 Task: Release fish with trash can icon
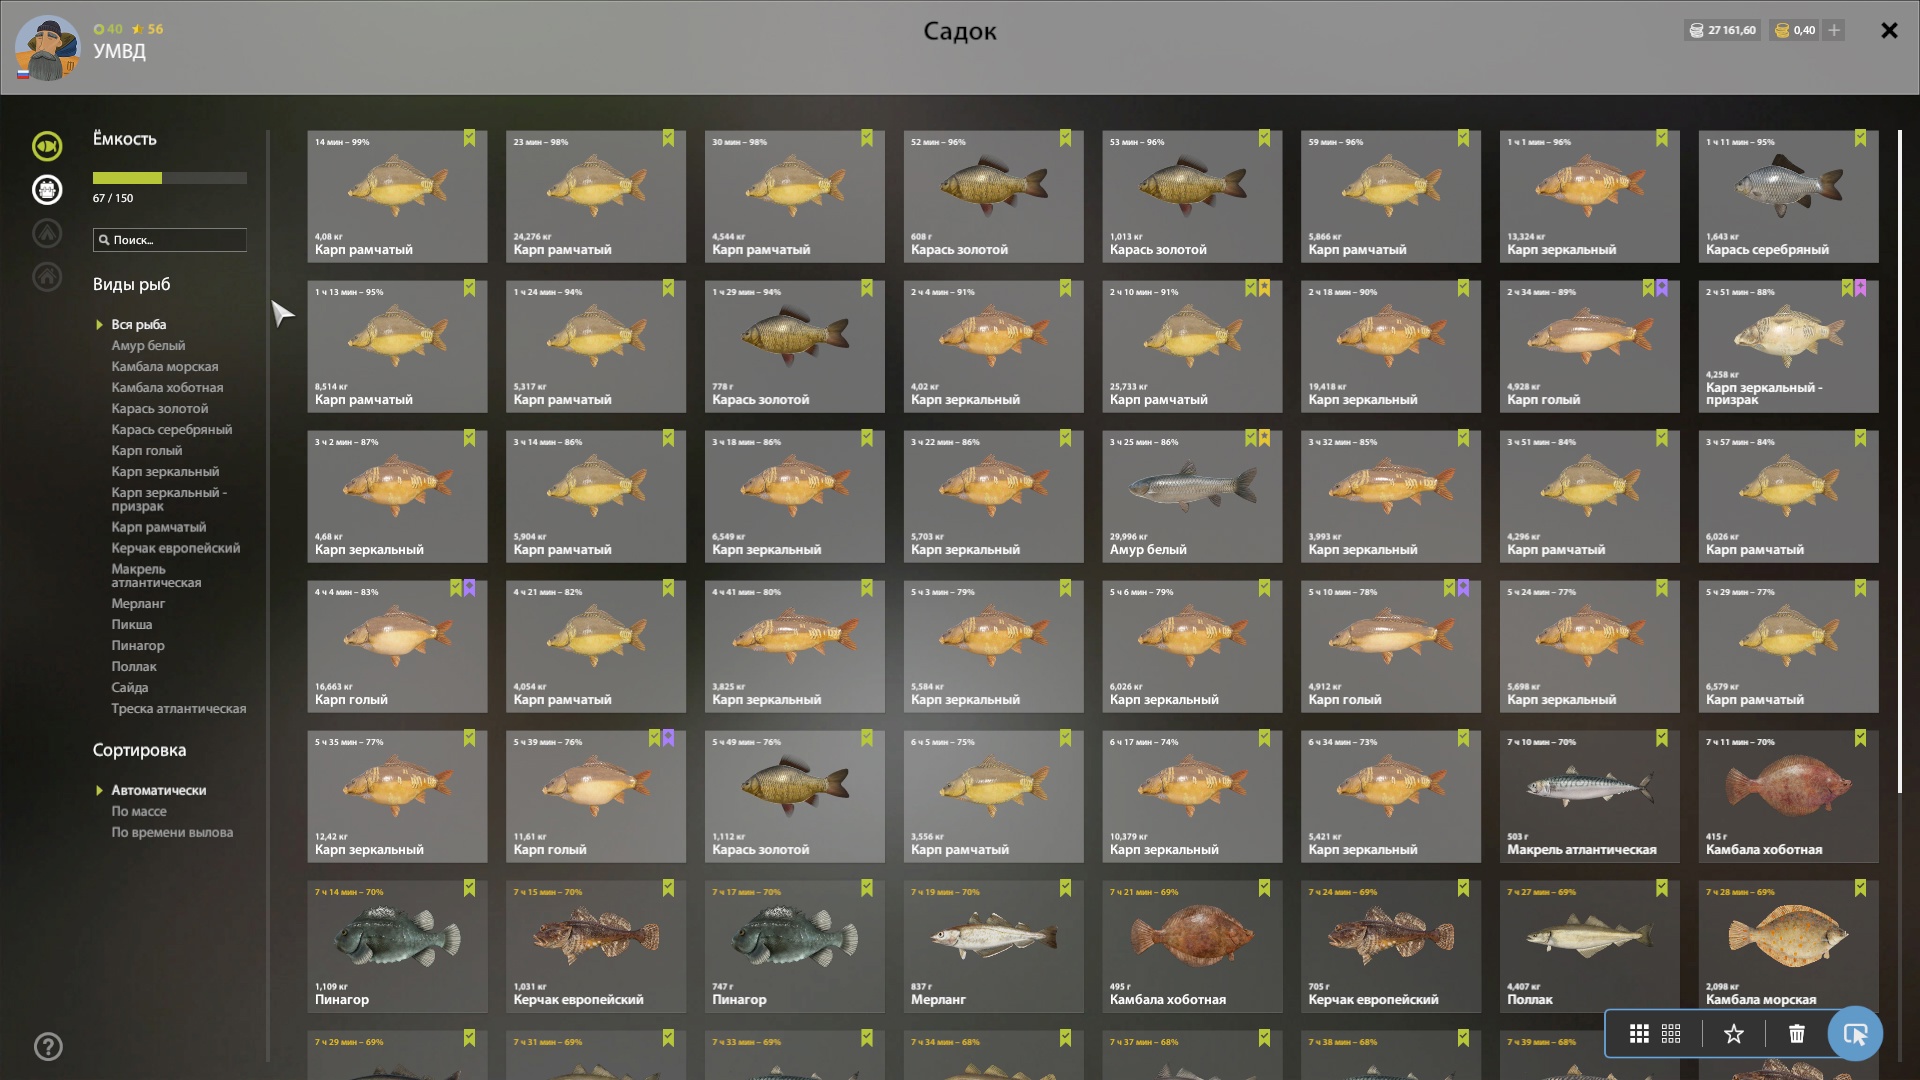[1797, 1034]
